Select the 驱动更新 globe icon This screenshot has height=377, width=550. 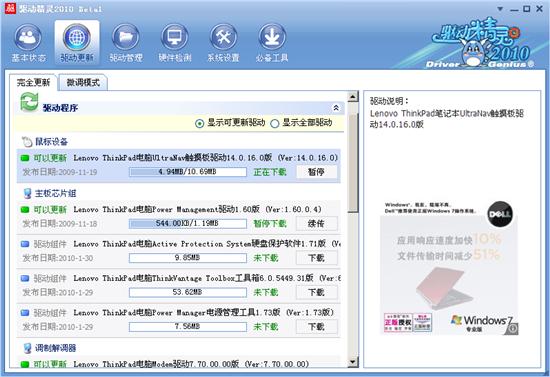tap(77, 37)
